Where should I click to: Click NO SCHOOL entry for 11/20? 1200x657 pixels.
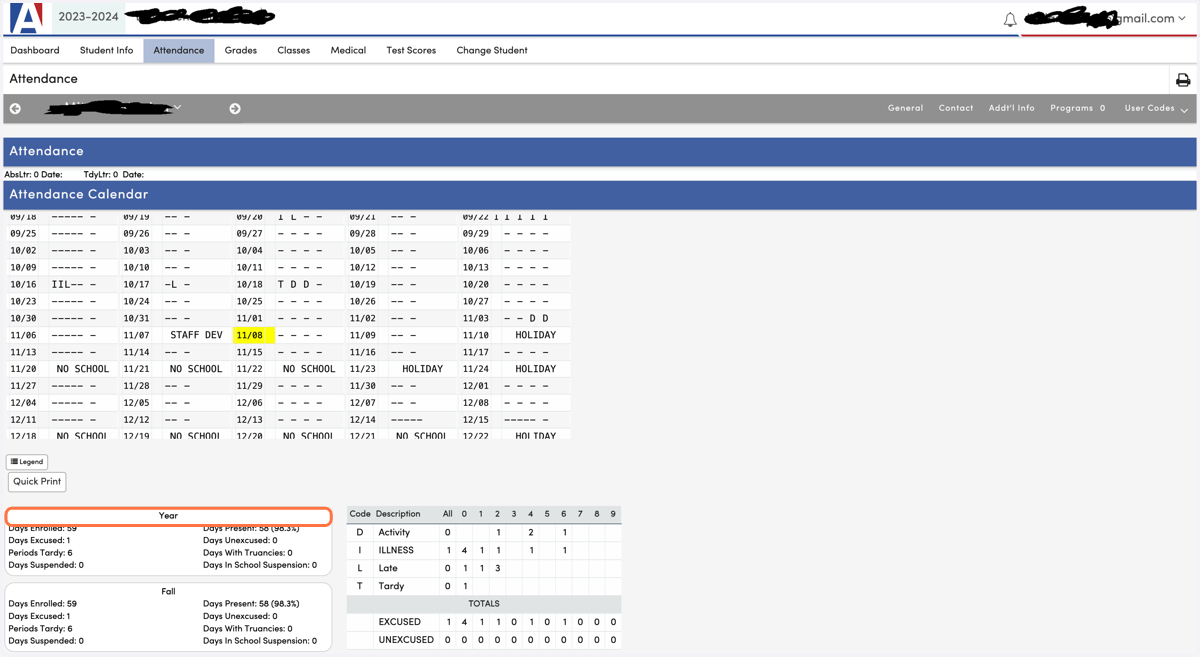click(x=83, y=369)
